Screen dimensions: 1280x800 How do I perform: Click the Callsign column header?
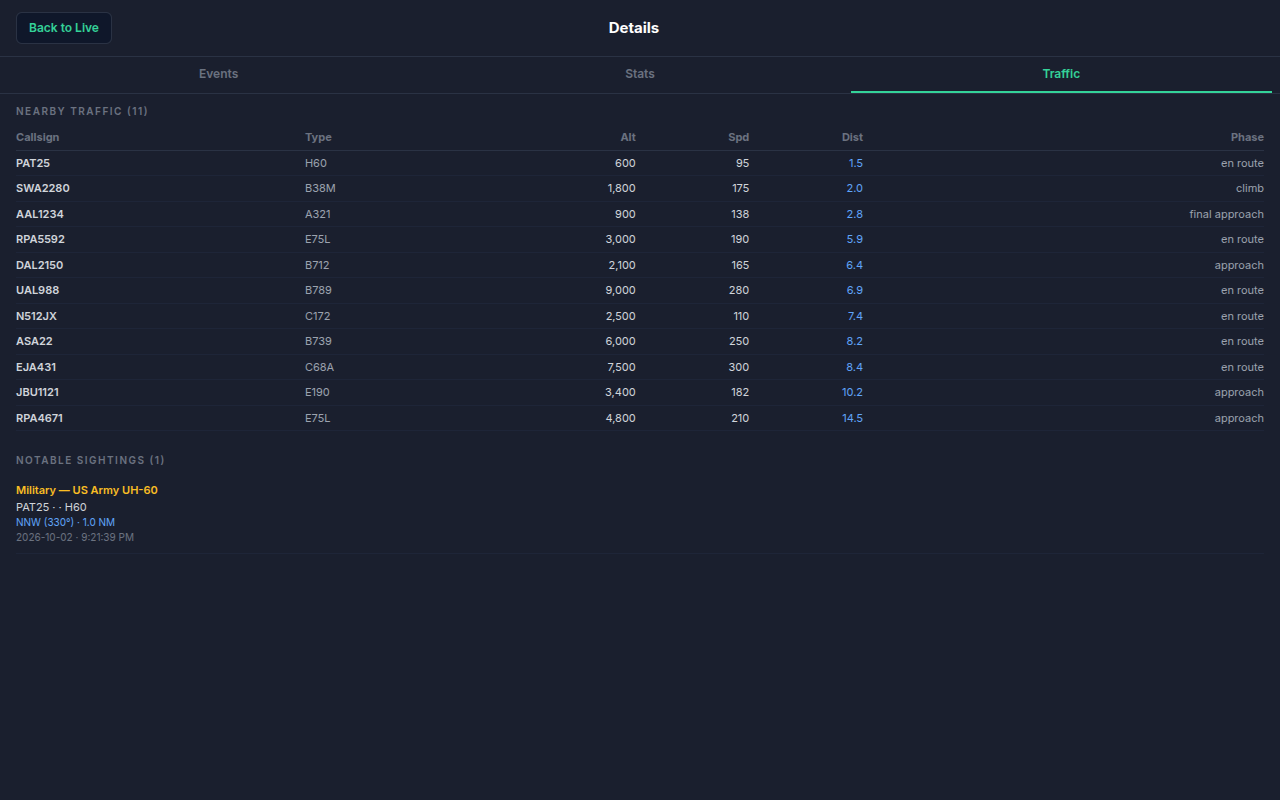(x=38, y=137)
